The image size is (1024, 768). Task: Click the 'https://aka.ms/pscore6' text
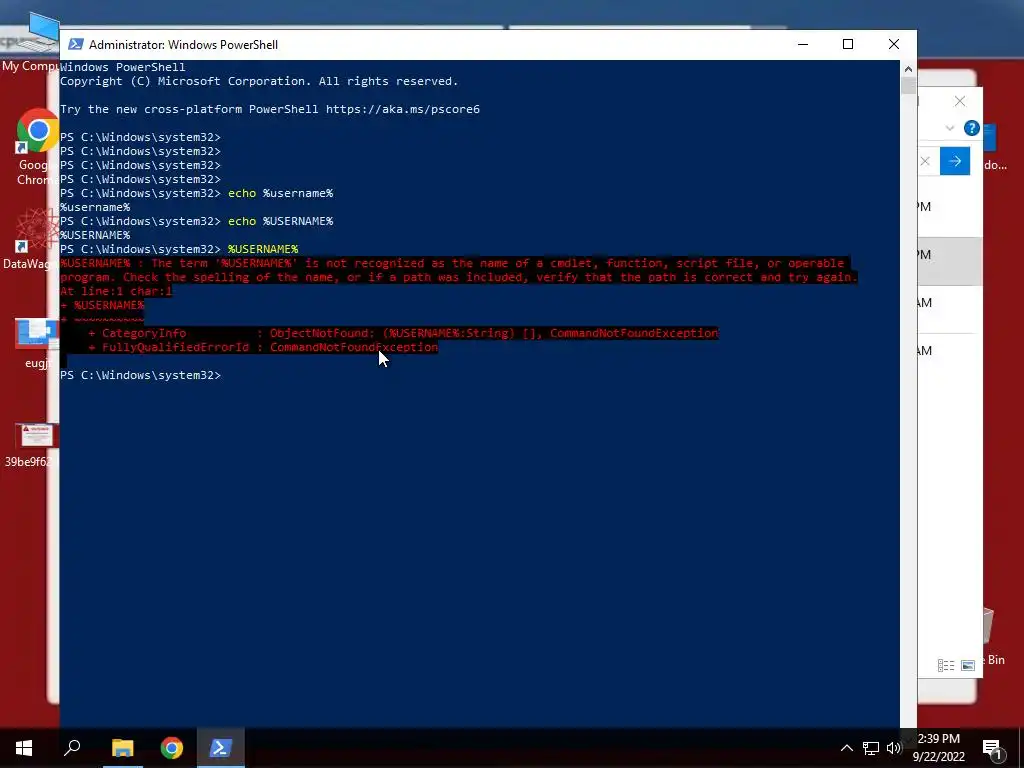point(403,109)
